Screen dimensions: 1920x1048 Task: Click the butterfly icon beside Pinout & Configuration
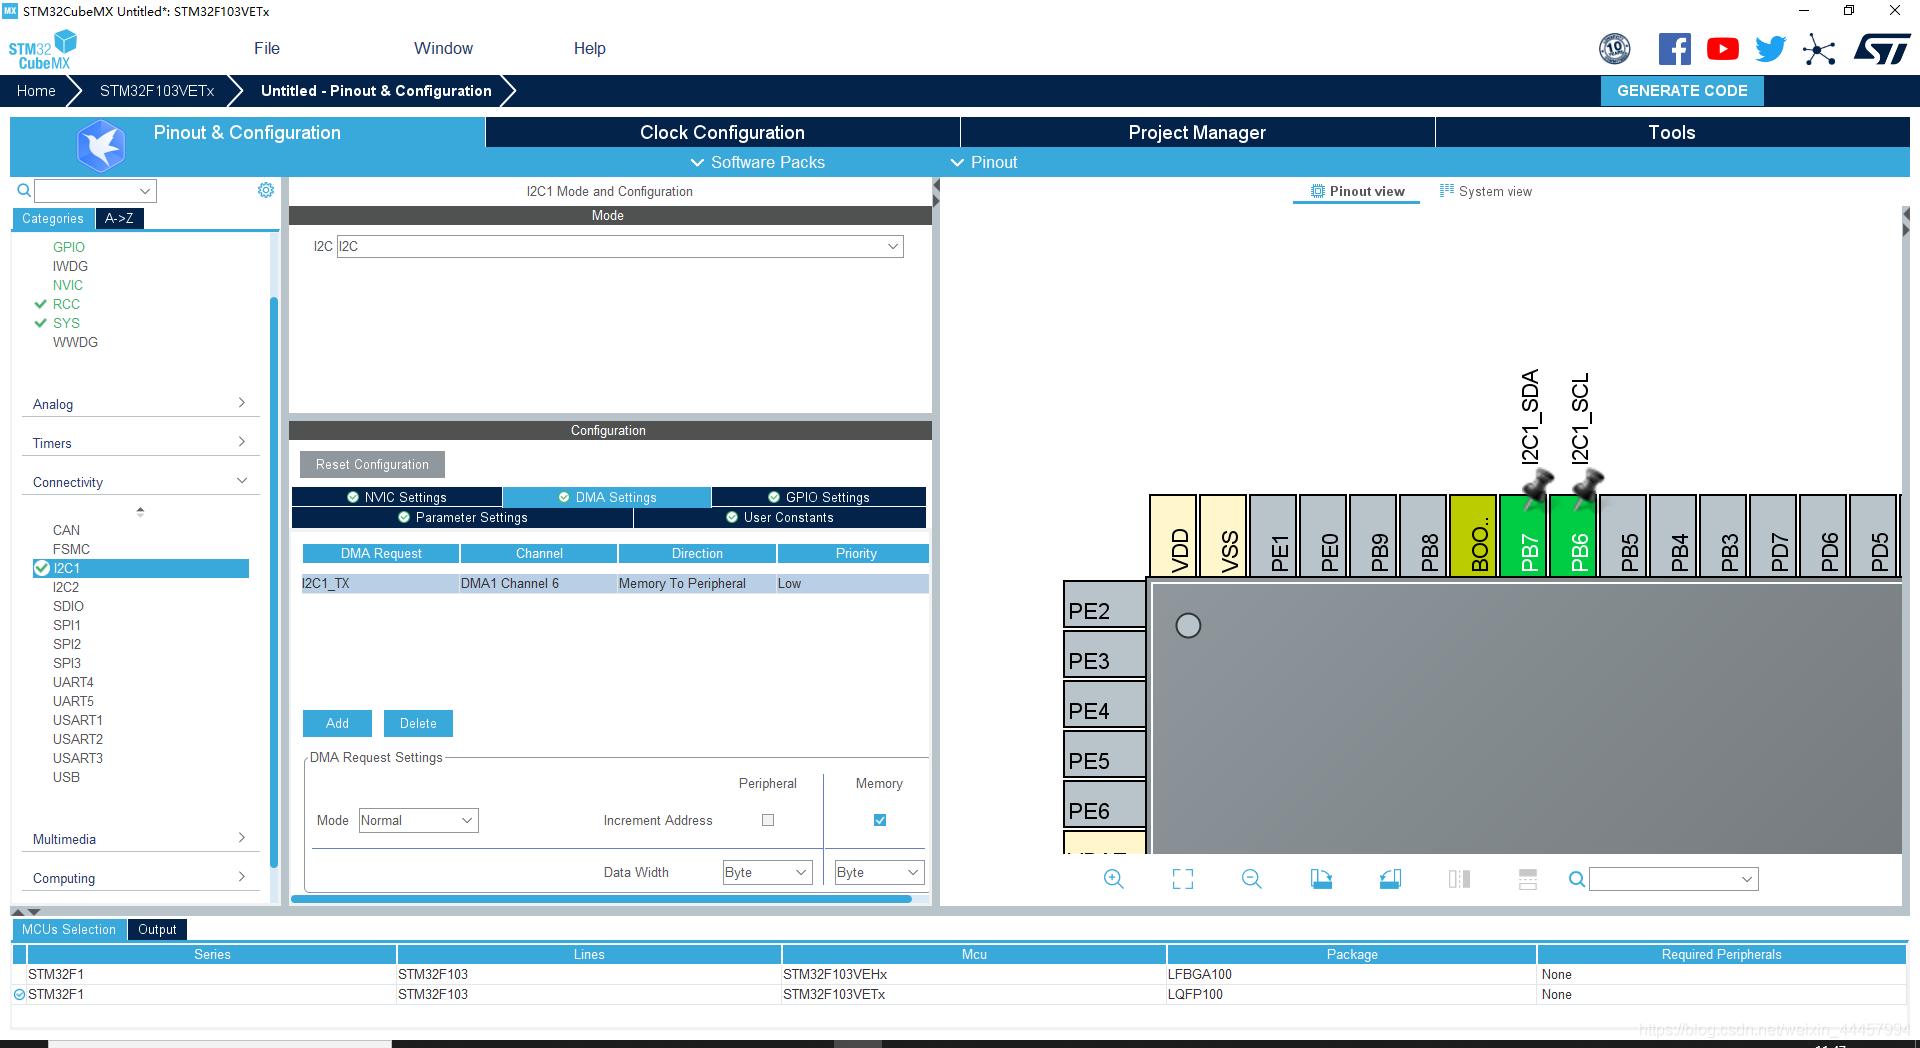(101, 146)
